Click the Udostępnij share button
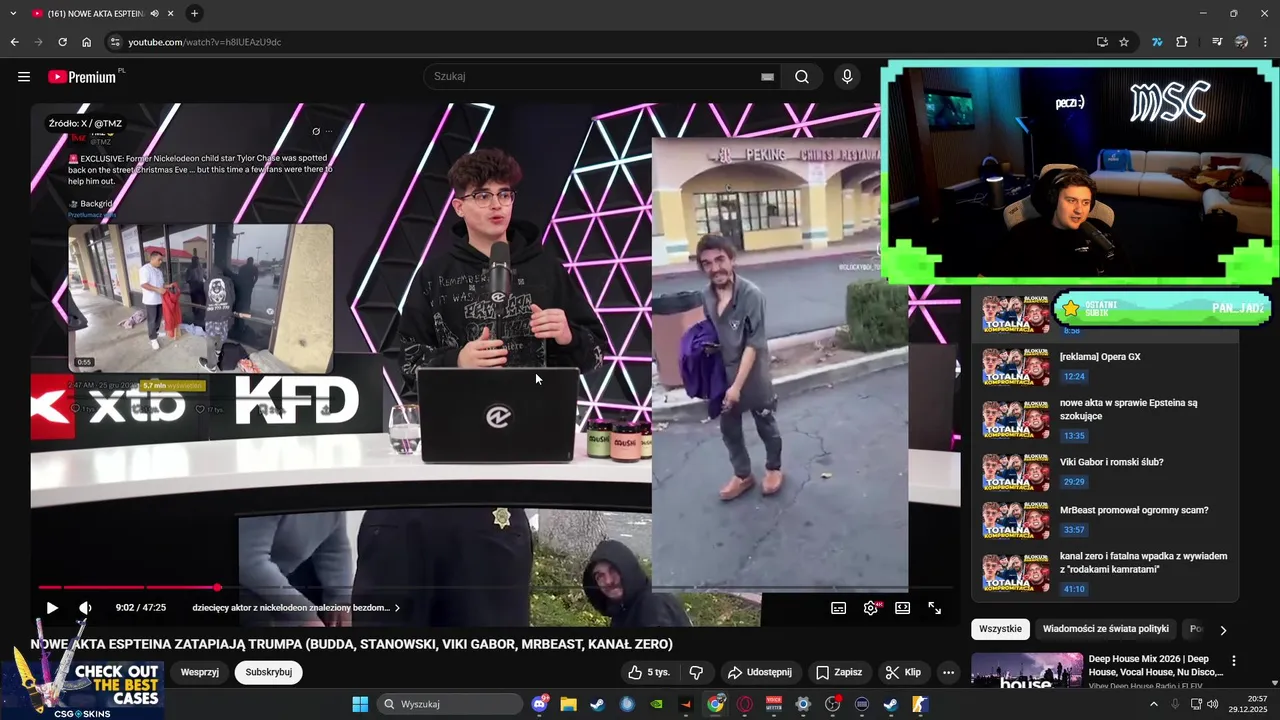 (759, 672)
